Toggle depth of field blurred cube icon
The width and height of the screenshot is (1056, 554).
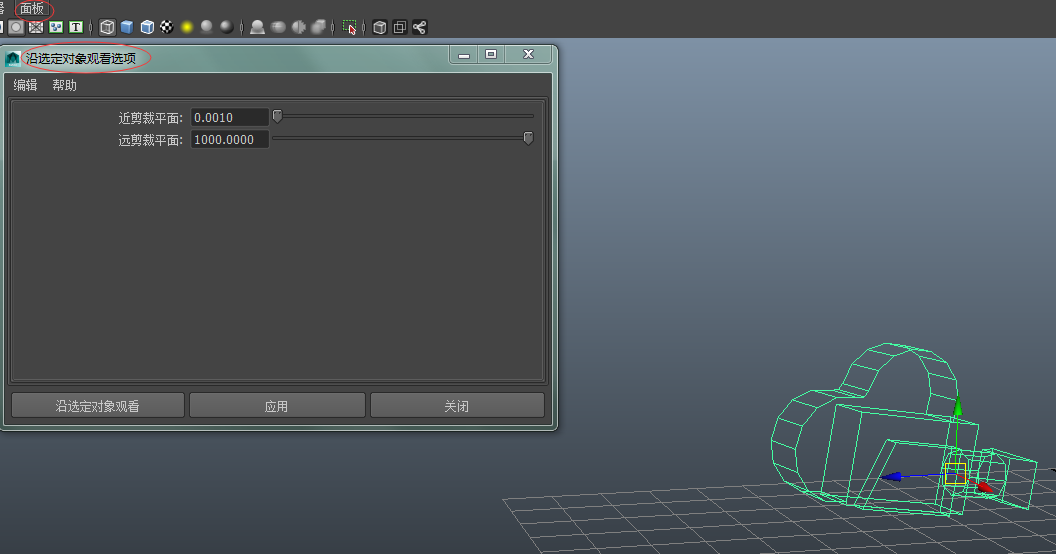319,27
